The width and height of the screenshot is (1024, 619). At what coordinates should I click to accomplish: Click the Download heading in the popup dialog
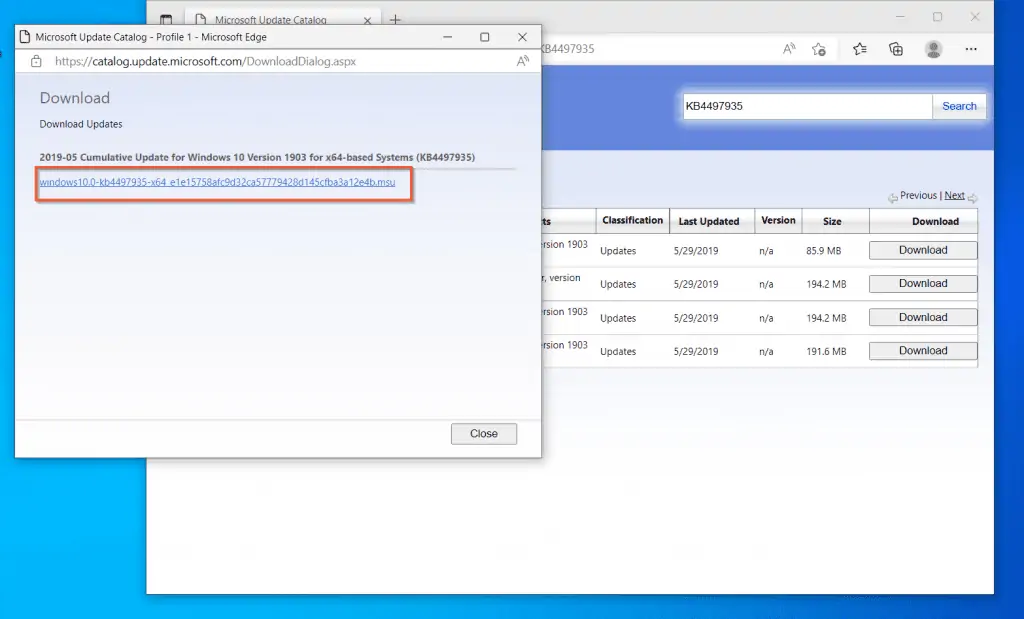(x=74, y=98)
